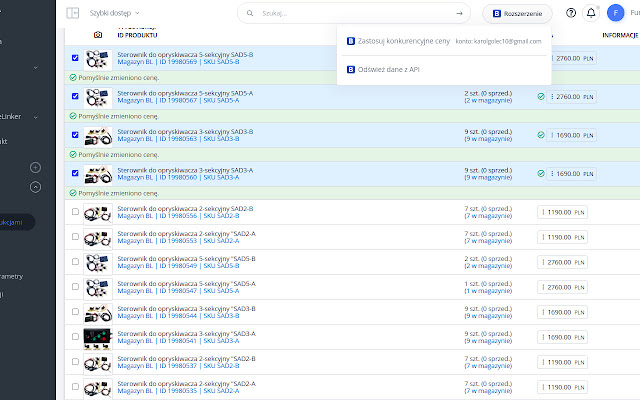Expand the sidebar chevron above eLinker item
This screenshot has width=640, height=400.
coord(36,68)
